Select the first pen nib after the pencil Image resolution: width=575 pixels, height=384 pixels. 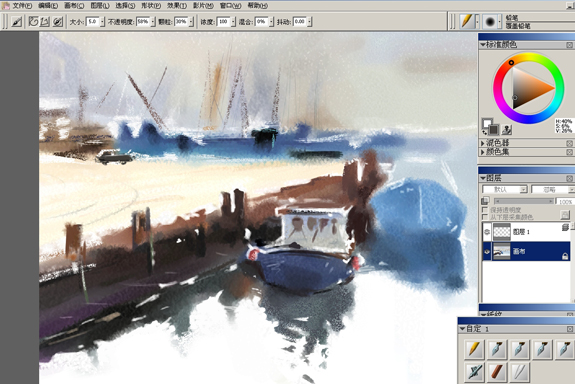coord(497,349)
